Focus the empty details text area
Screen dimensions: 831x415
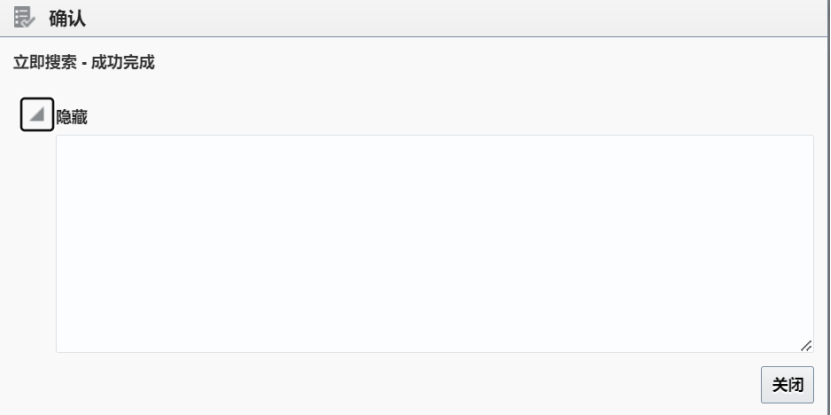point(435,244)
